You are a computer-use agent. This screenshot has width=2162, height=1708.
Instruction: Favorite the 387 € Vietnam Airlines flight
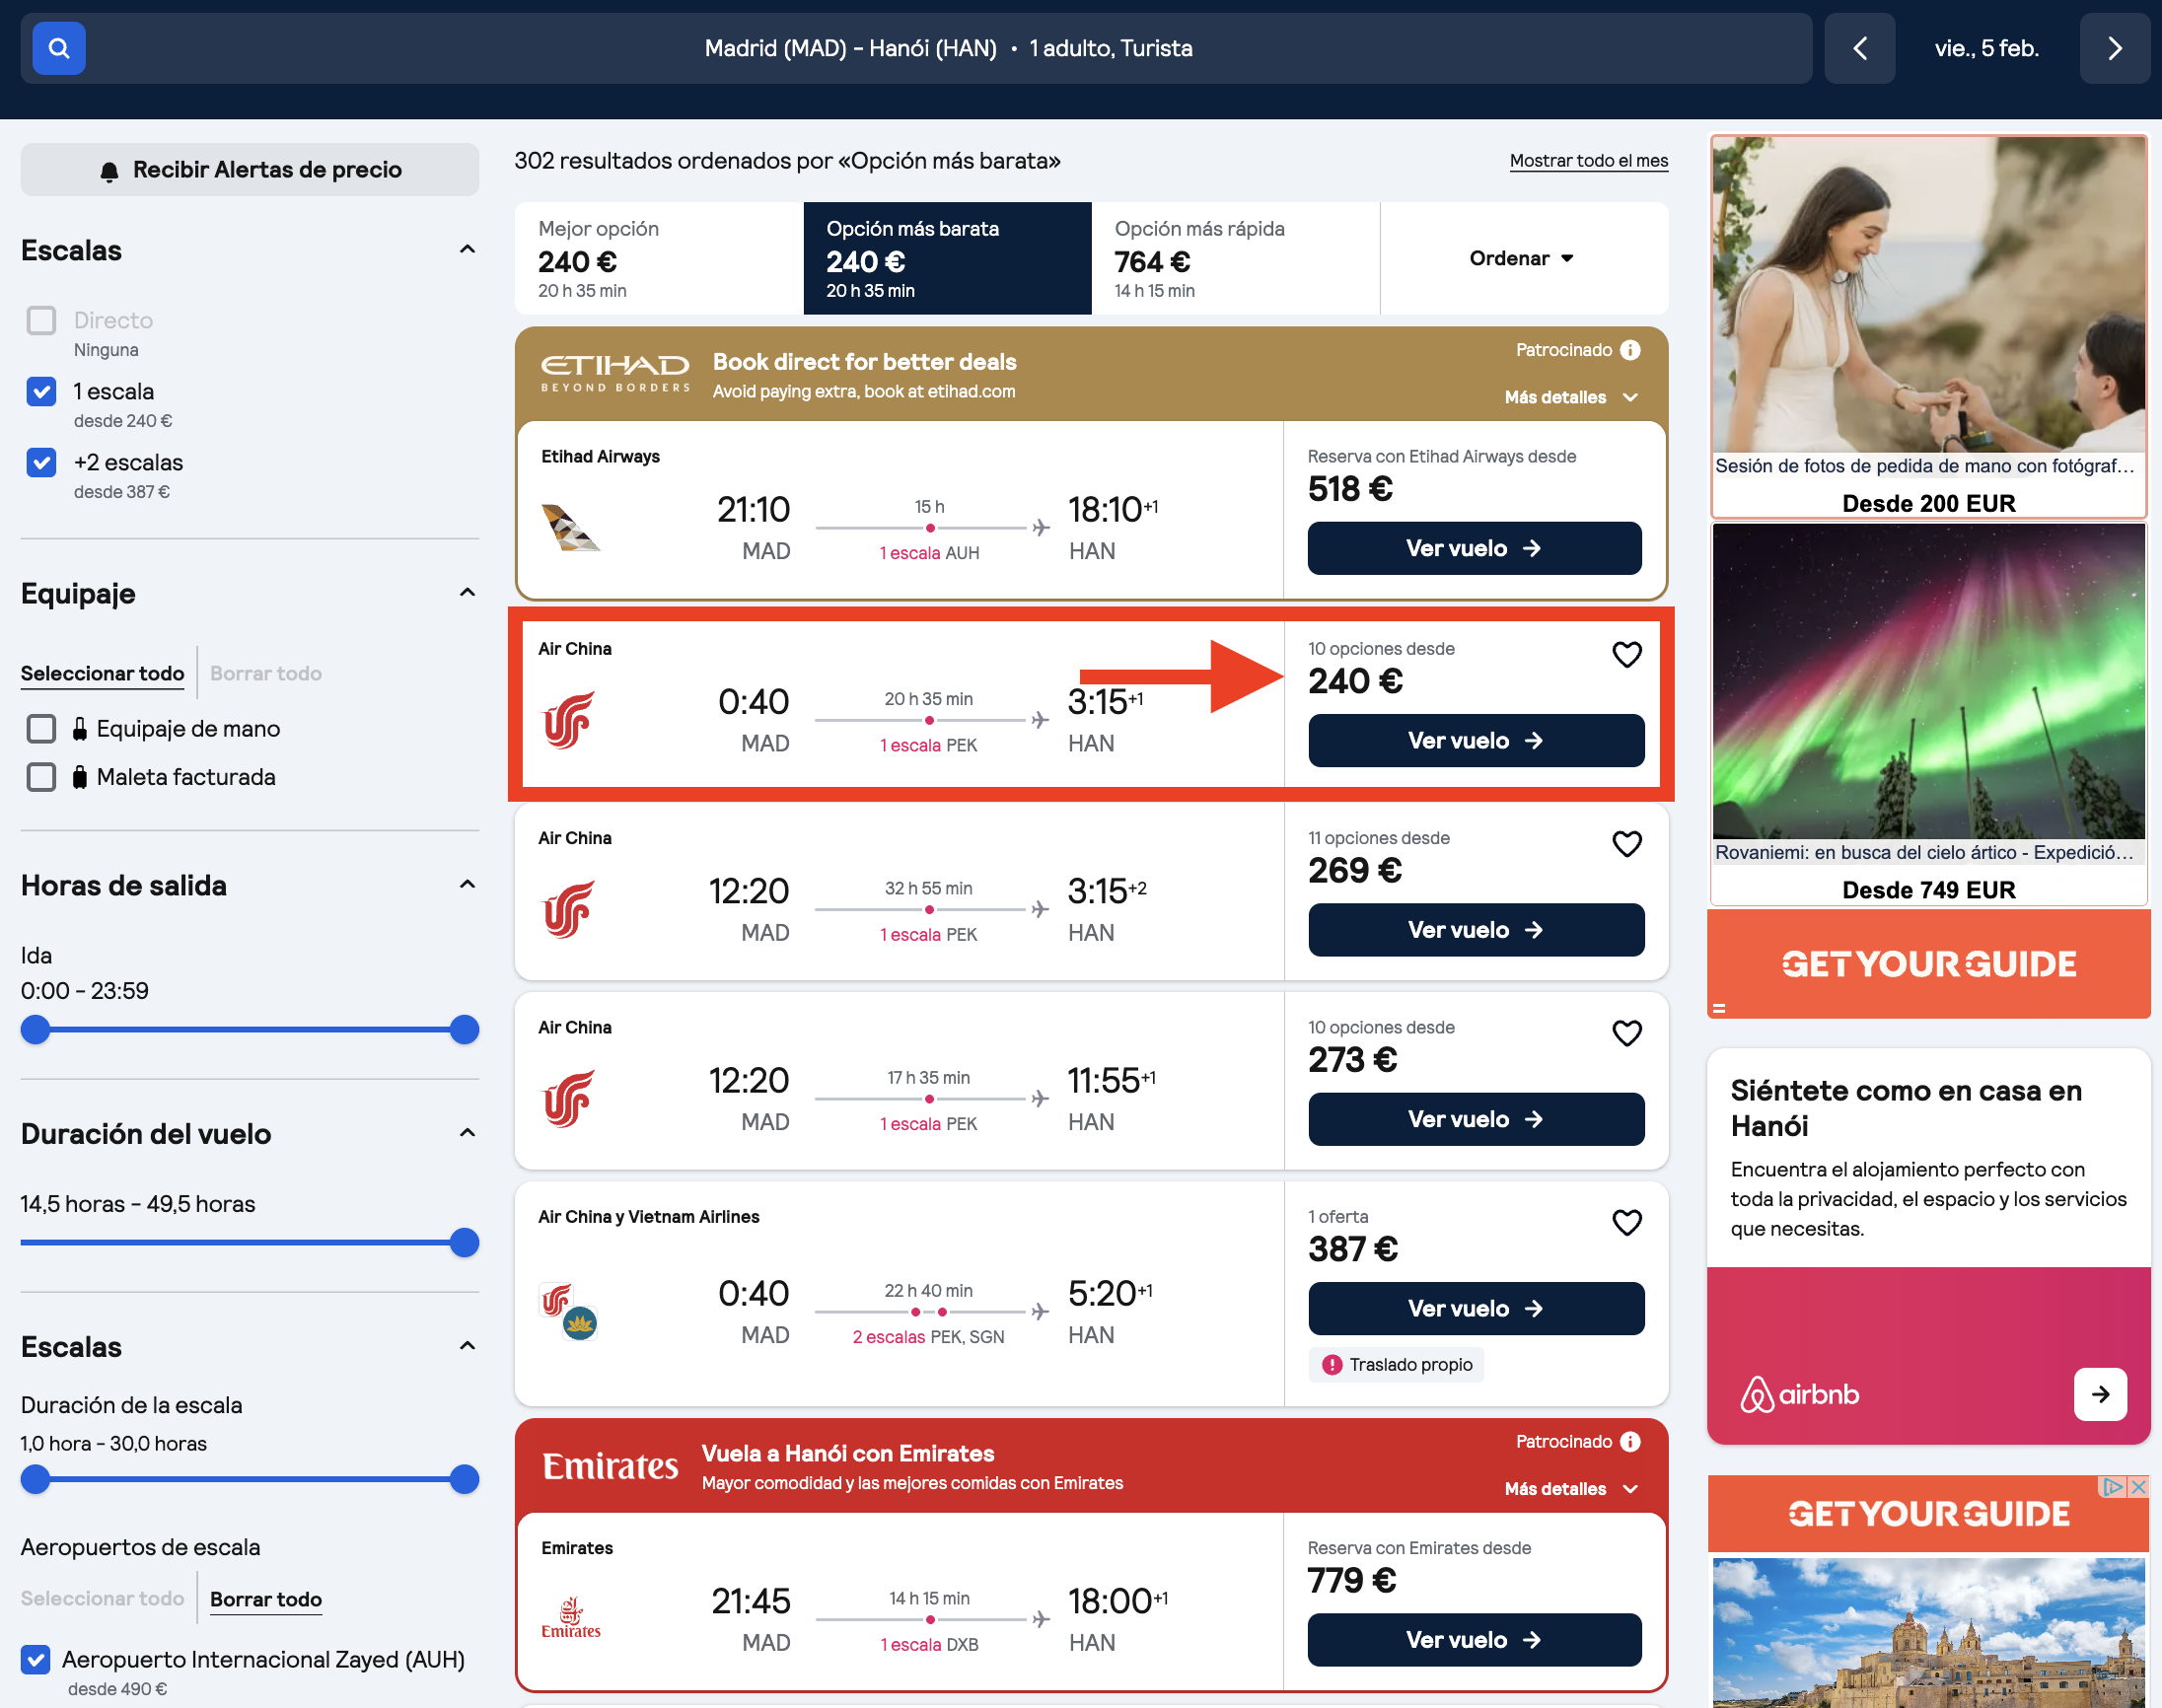[1627, 1222]
